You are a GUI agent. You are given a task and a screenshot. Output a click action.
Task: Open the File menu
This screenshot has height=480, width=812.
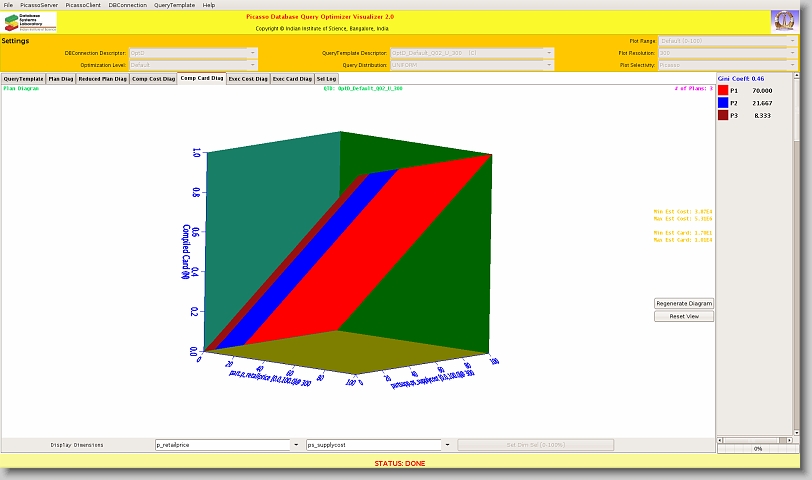tap(9, 5)
